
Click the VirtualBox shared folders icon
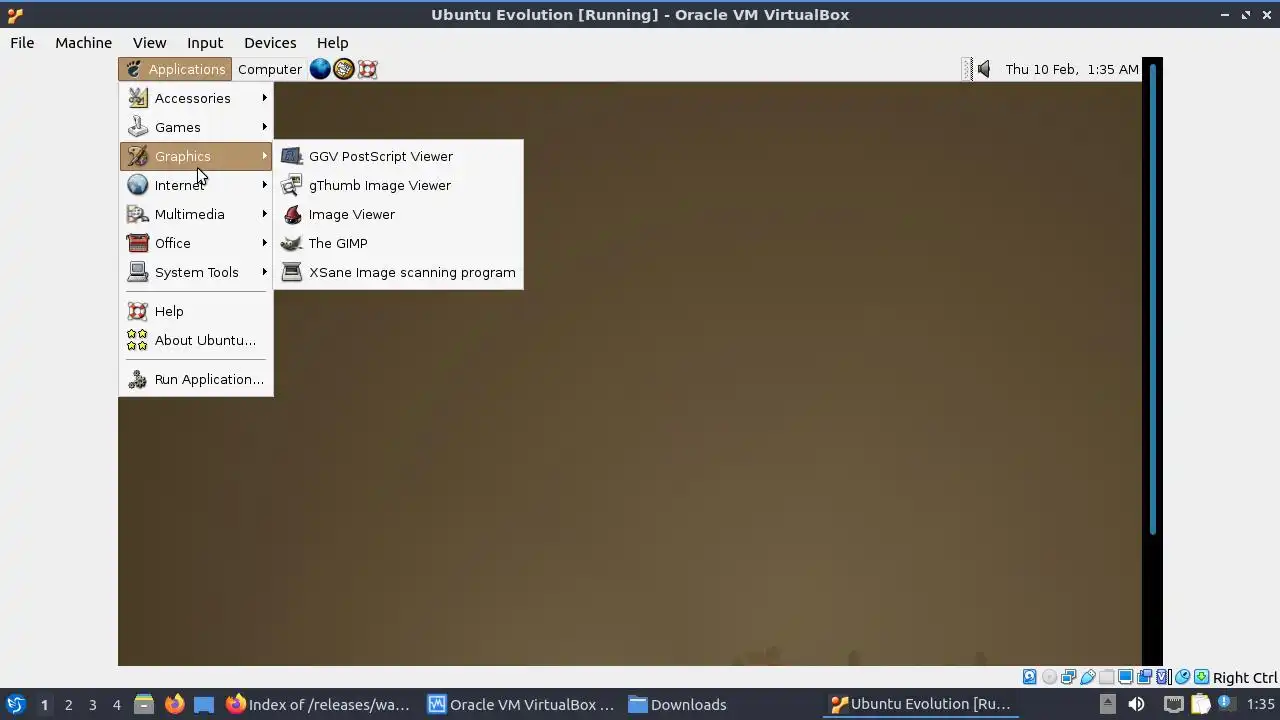[x=1106, y=677]
